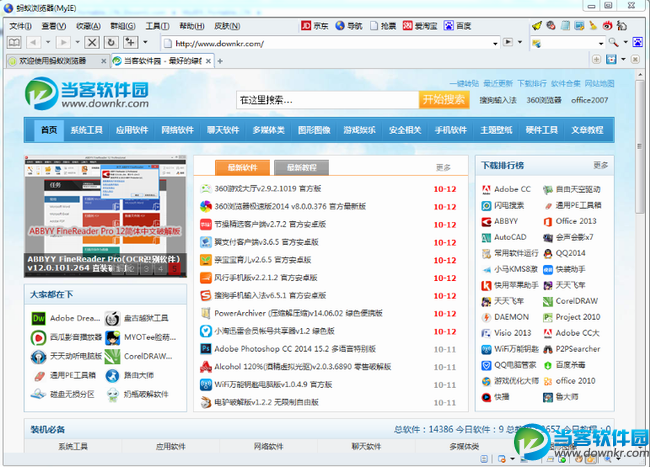Click the Go arrow beside address bar
Viewport: 650px width, 467px height.
[508, 42]
